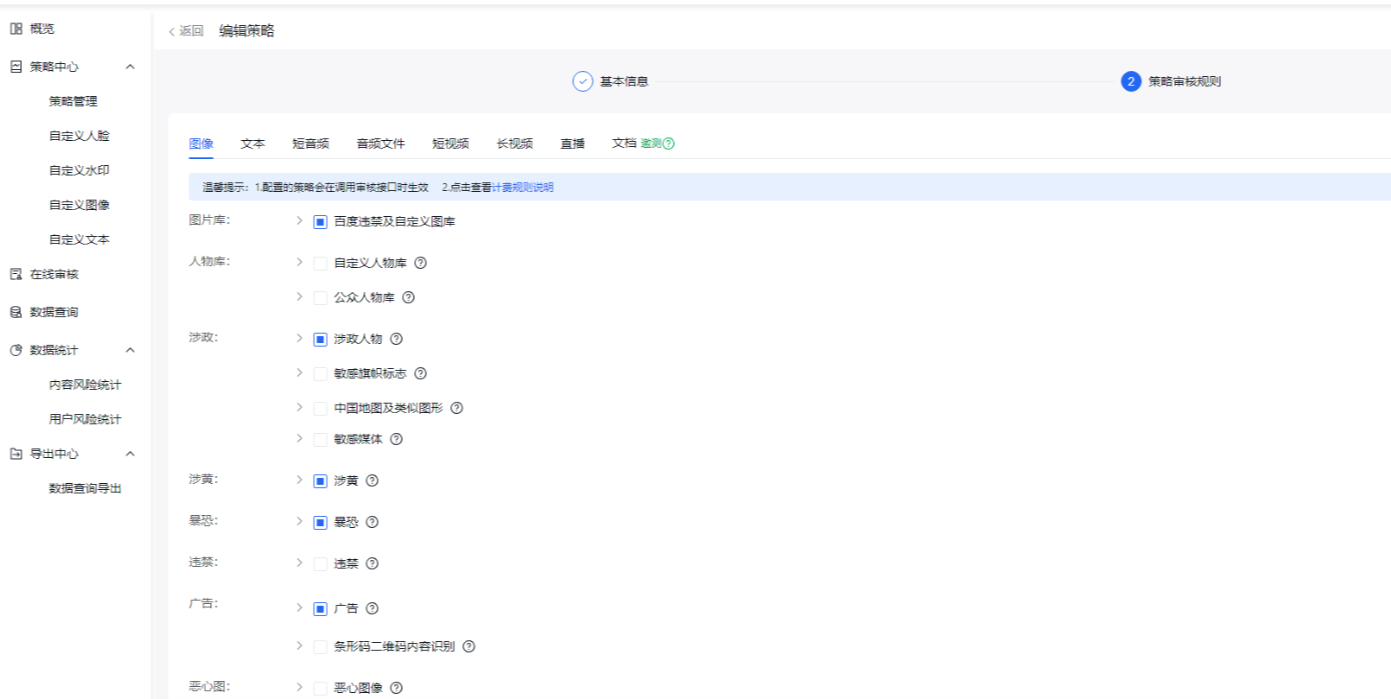
Task: Toggle the 广告 checkbox
Action: (x=320, y=608)
